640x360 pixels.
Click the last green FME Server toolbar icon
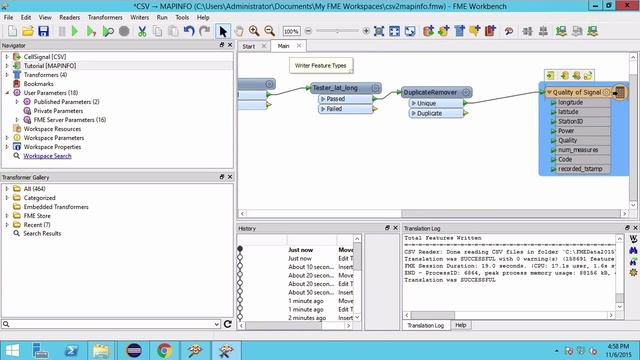pos(593,31)
